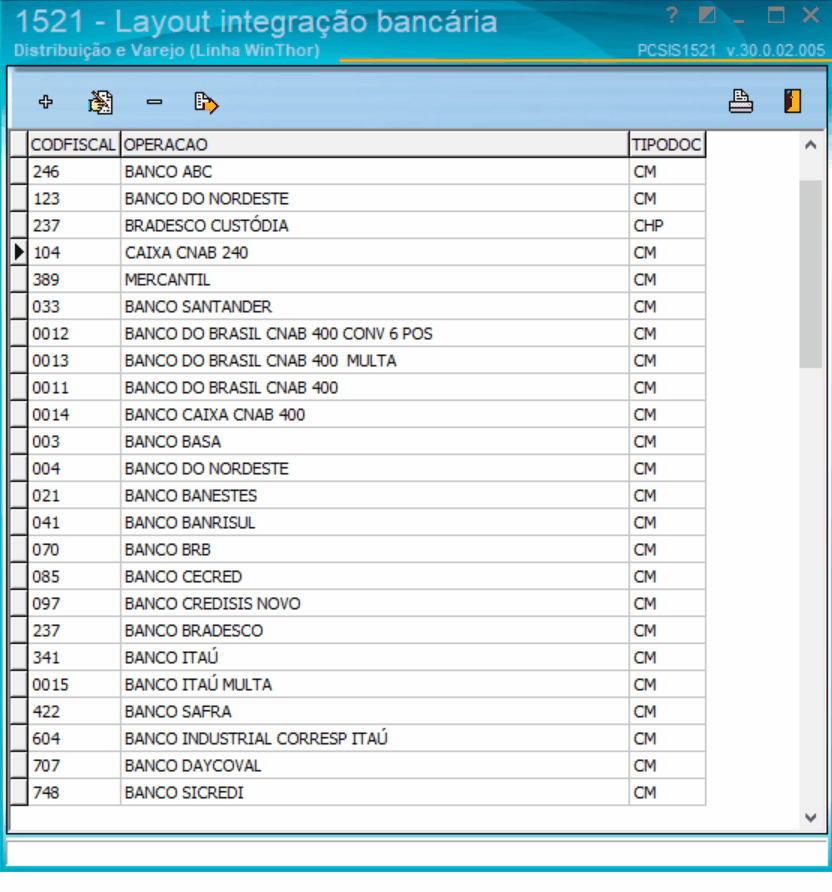Click the scrollbar up arrow
Image resolution: width=832 pixels, height=892 pixels.
811,145
